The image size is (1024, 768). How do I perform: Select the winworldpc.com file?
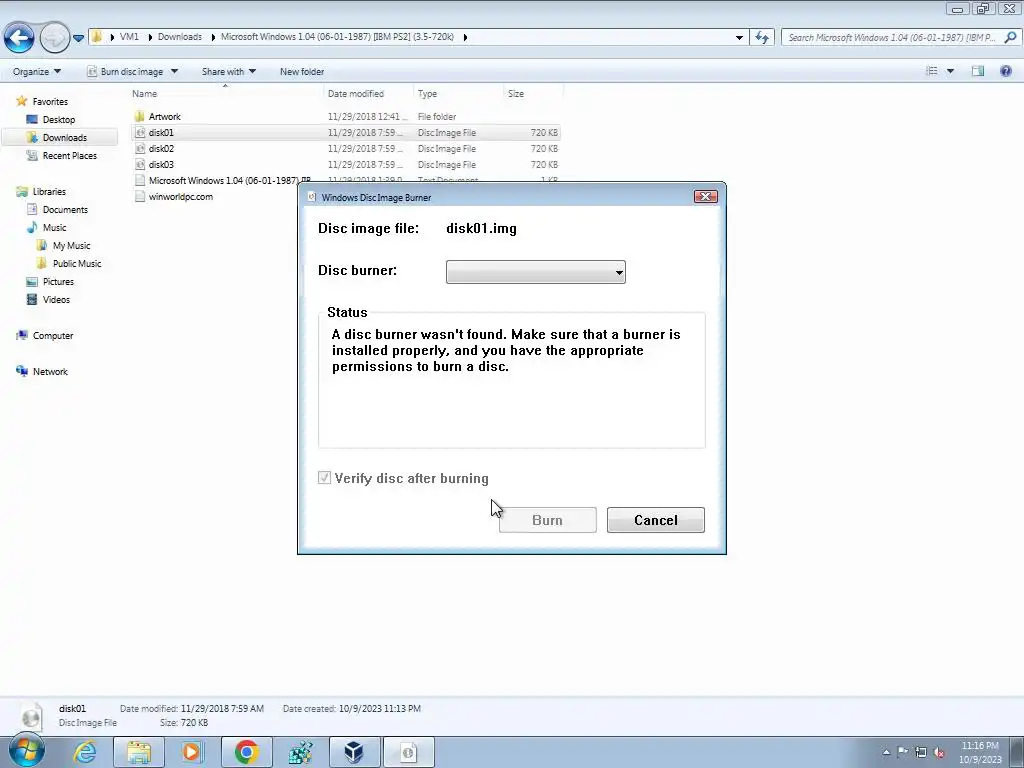(x=174, y=197)
